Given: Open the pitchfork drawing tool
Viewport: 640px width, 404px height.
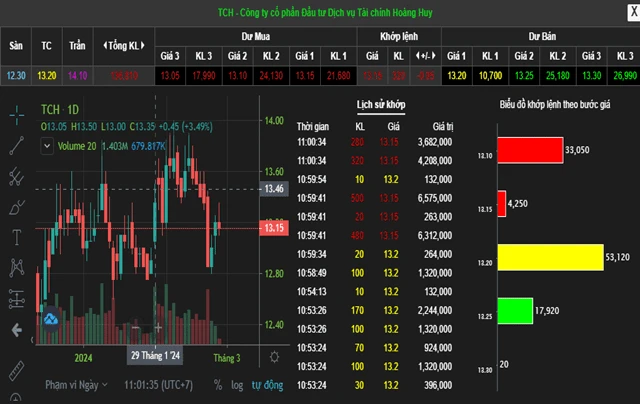Looking at the screenshot, I should click(x=16, y=177).
